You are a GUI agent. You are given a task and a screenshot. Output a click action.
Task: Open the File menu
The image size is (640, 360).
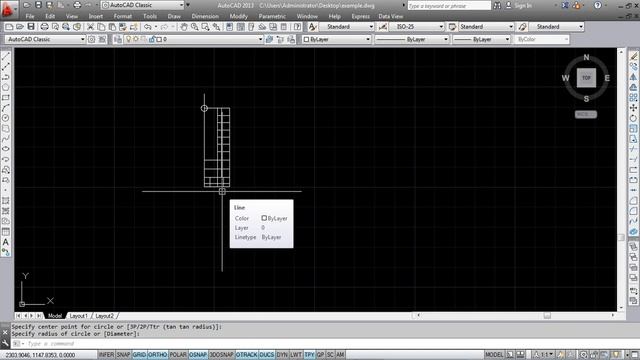pyautogui.click(x=30, y=16)
